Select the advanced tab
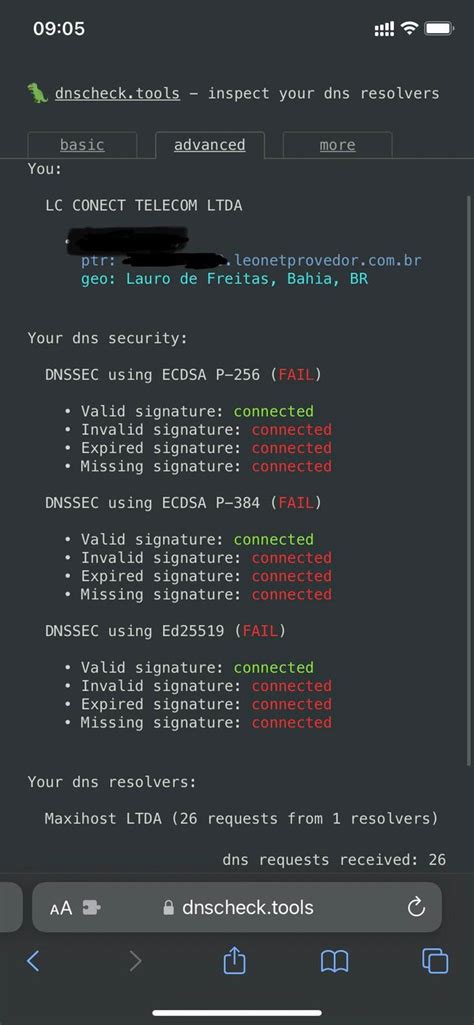 tap(210, 145)
